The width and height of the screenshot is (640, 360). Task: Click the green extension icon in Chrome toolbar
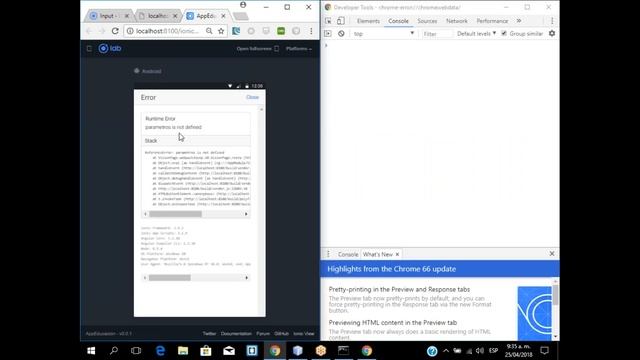click(281, 31)
